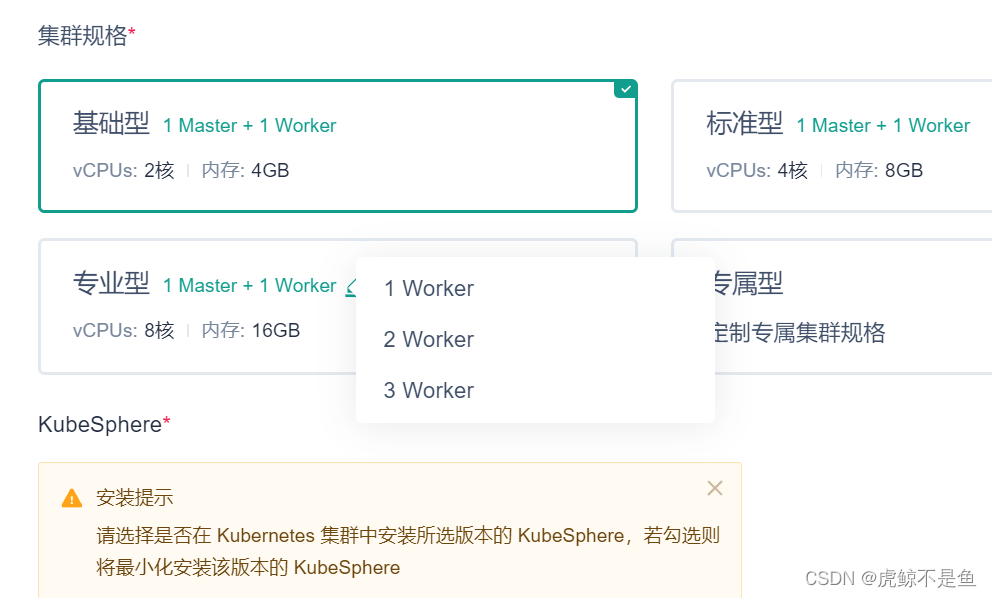
Task: Click the 'vCPUs: 2核' value
Action: click(x=123, y=170)
